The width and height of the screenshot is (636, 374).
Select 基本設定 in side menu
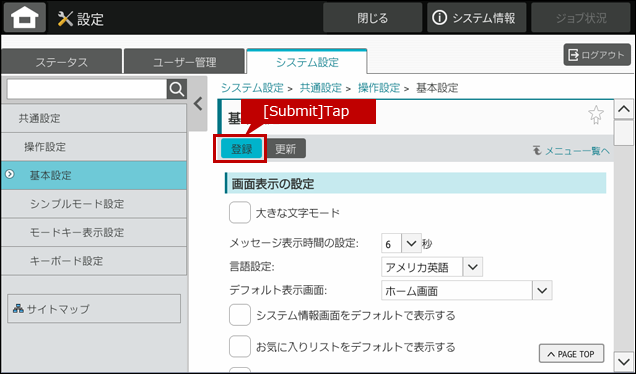94,175
